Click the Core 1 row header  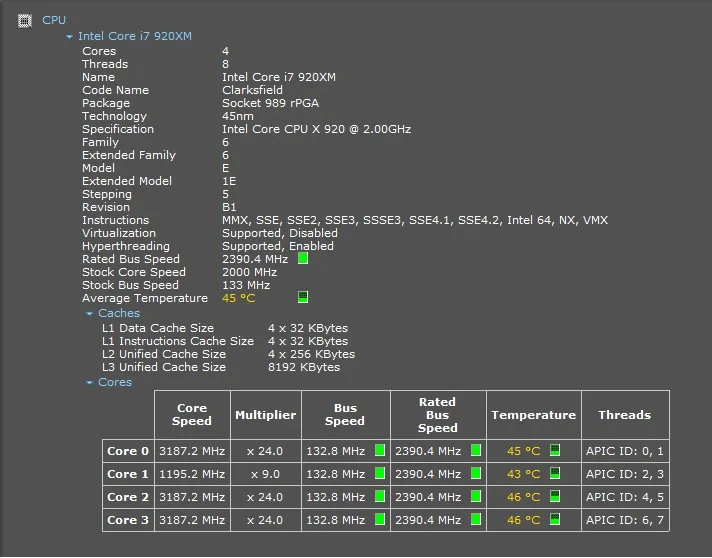(x=128, y=474)
